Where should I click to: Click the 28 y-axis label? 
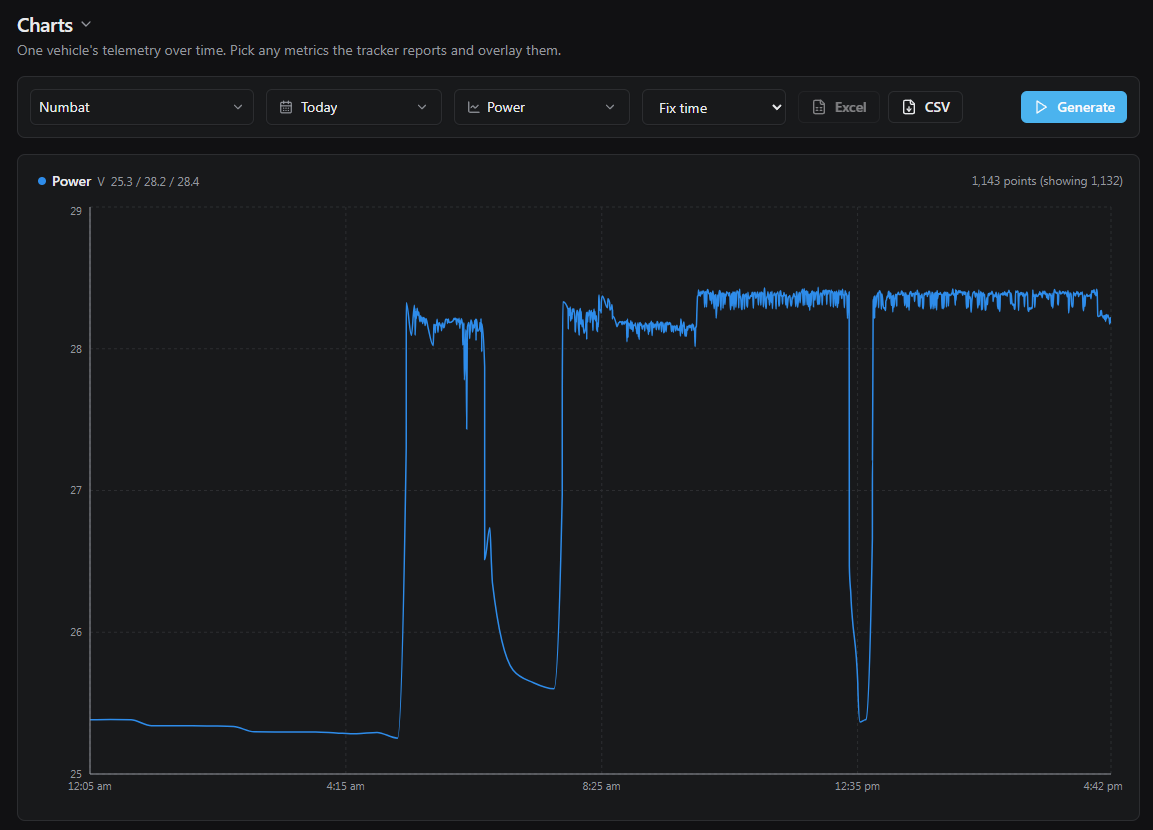pyautogui.click(x=76, y=349)
